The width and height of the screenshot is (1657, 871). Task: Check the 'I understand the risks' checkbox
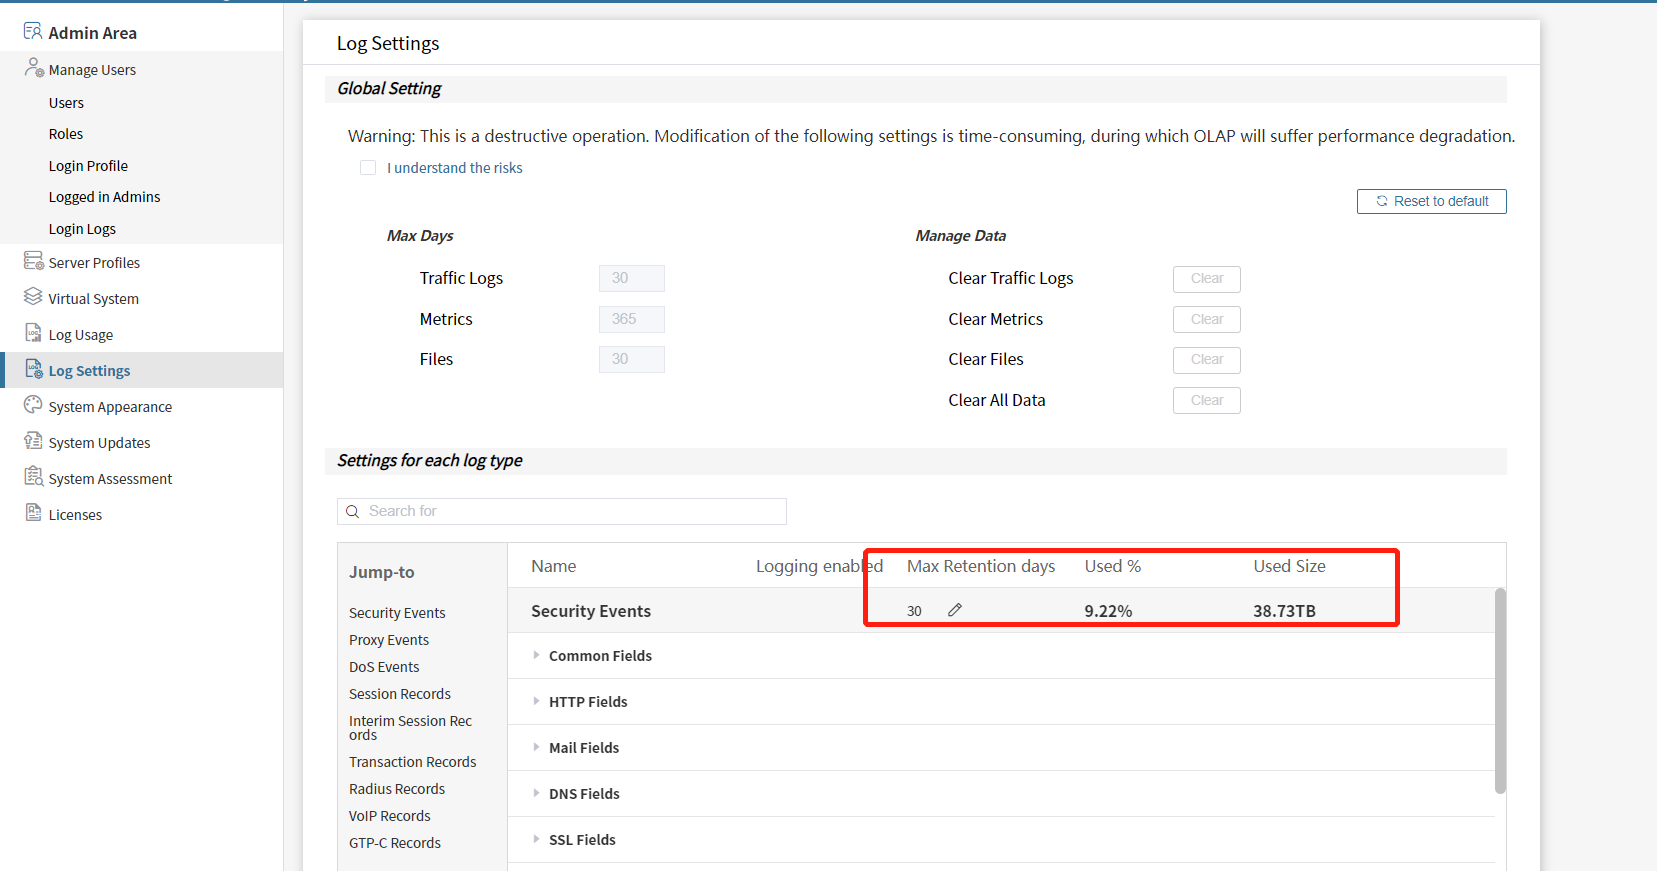[368, 168]
